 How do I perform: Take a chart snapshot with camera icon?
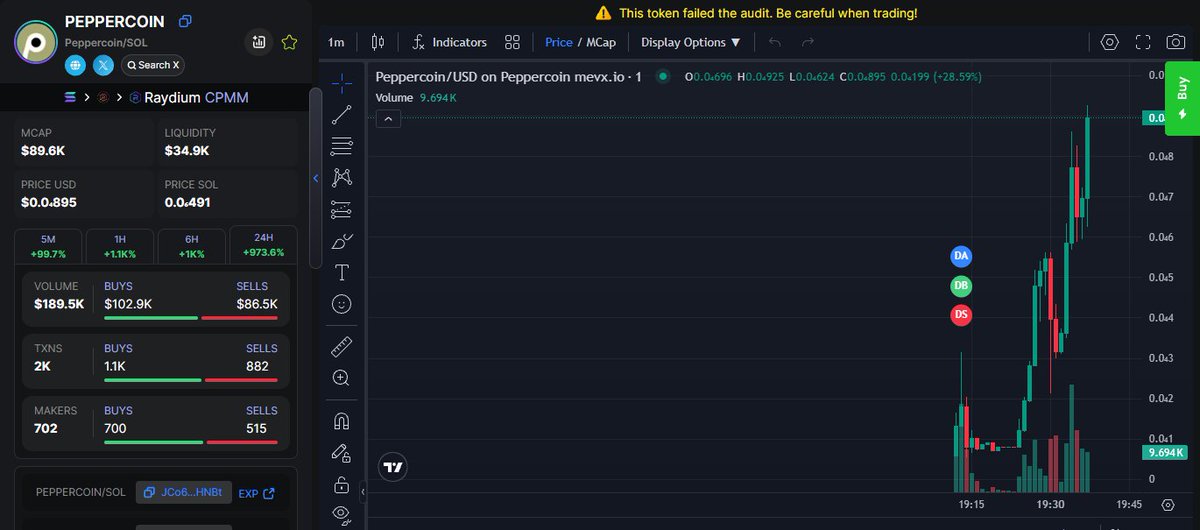1177,42
